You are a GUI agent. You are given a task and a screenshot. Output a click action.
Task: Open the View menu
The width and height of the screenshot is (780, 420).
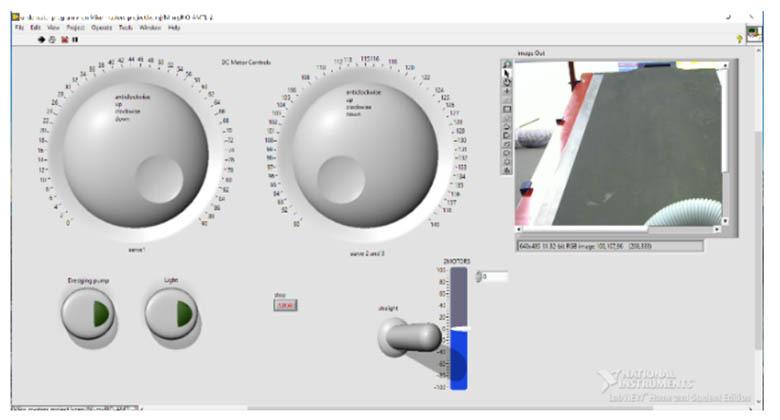point(53,27)
